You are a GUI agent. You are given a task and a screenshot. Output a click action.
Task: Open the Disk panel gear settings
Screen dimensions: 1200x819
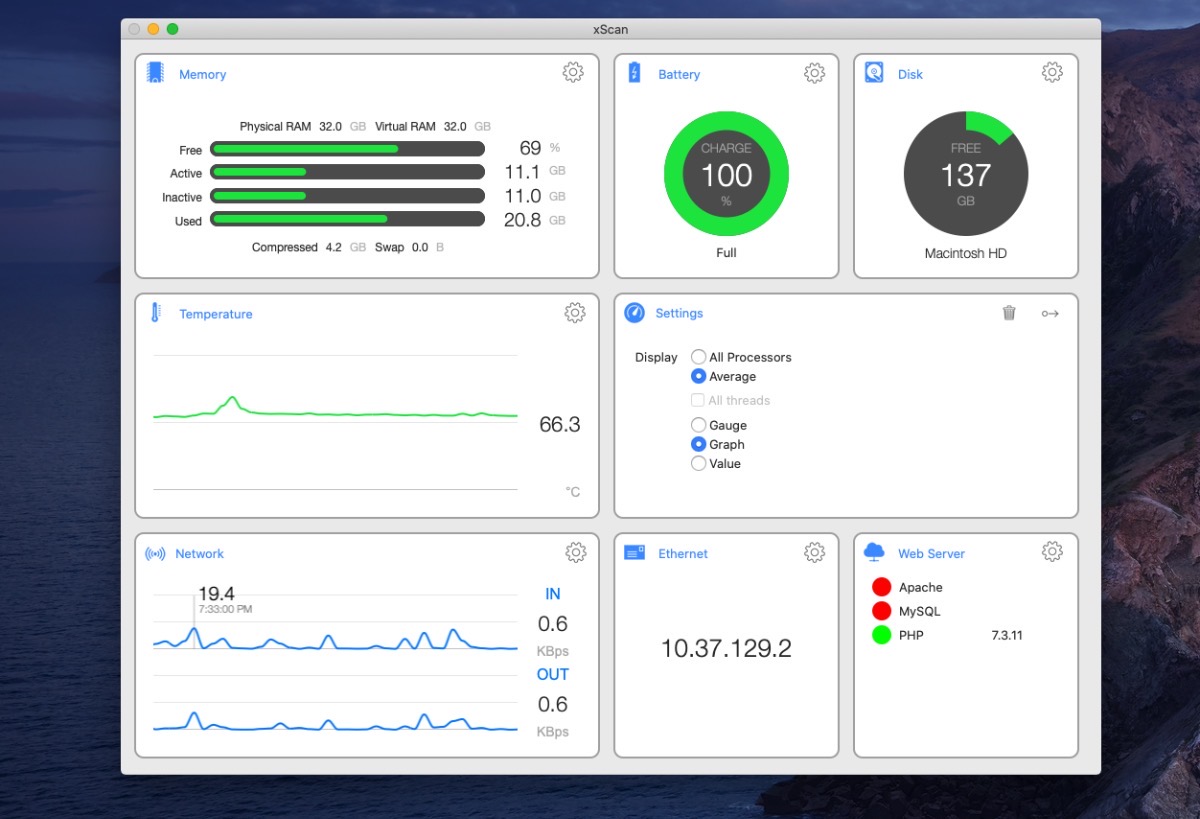[1052, 72]
